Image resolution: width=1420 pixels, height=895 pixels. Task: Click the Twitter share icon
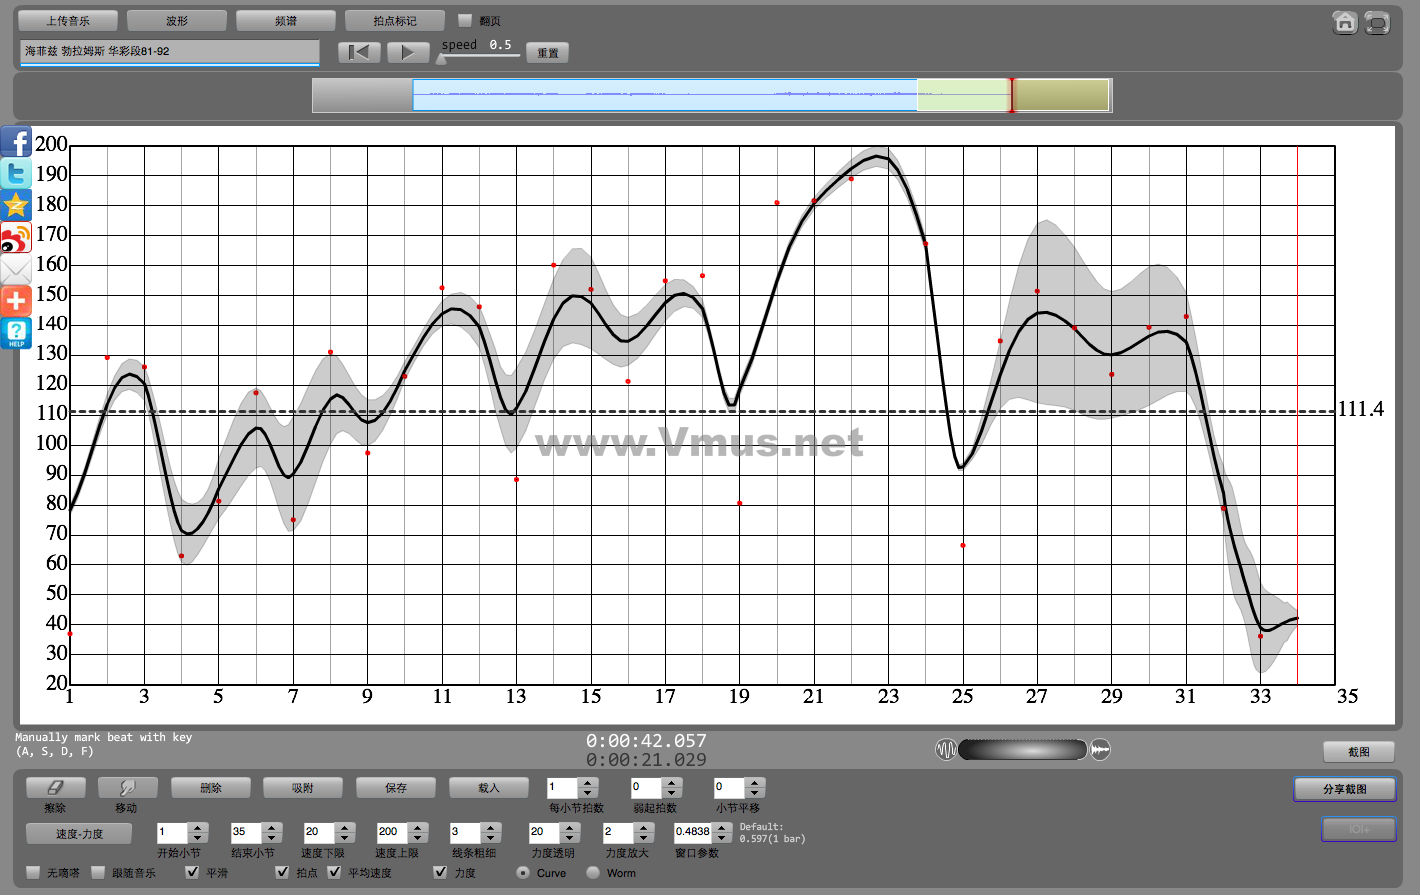(x=16, y=174)
